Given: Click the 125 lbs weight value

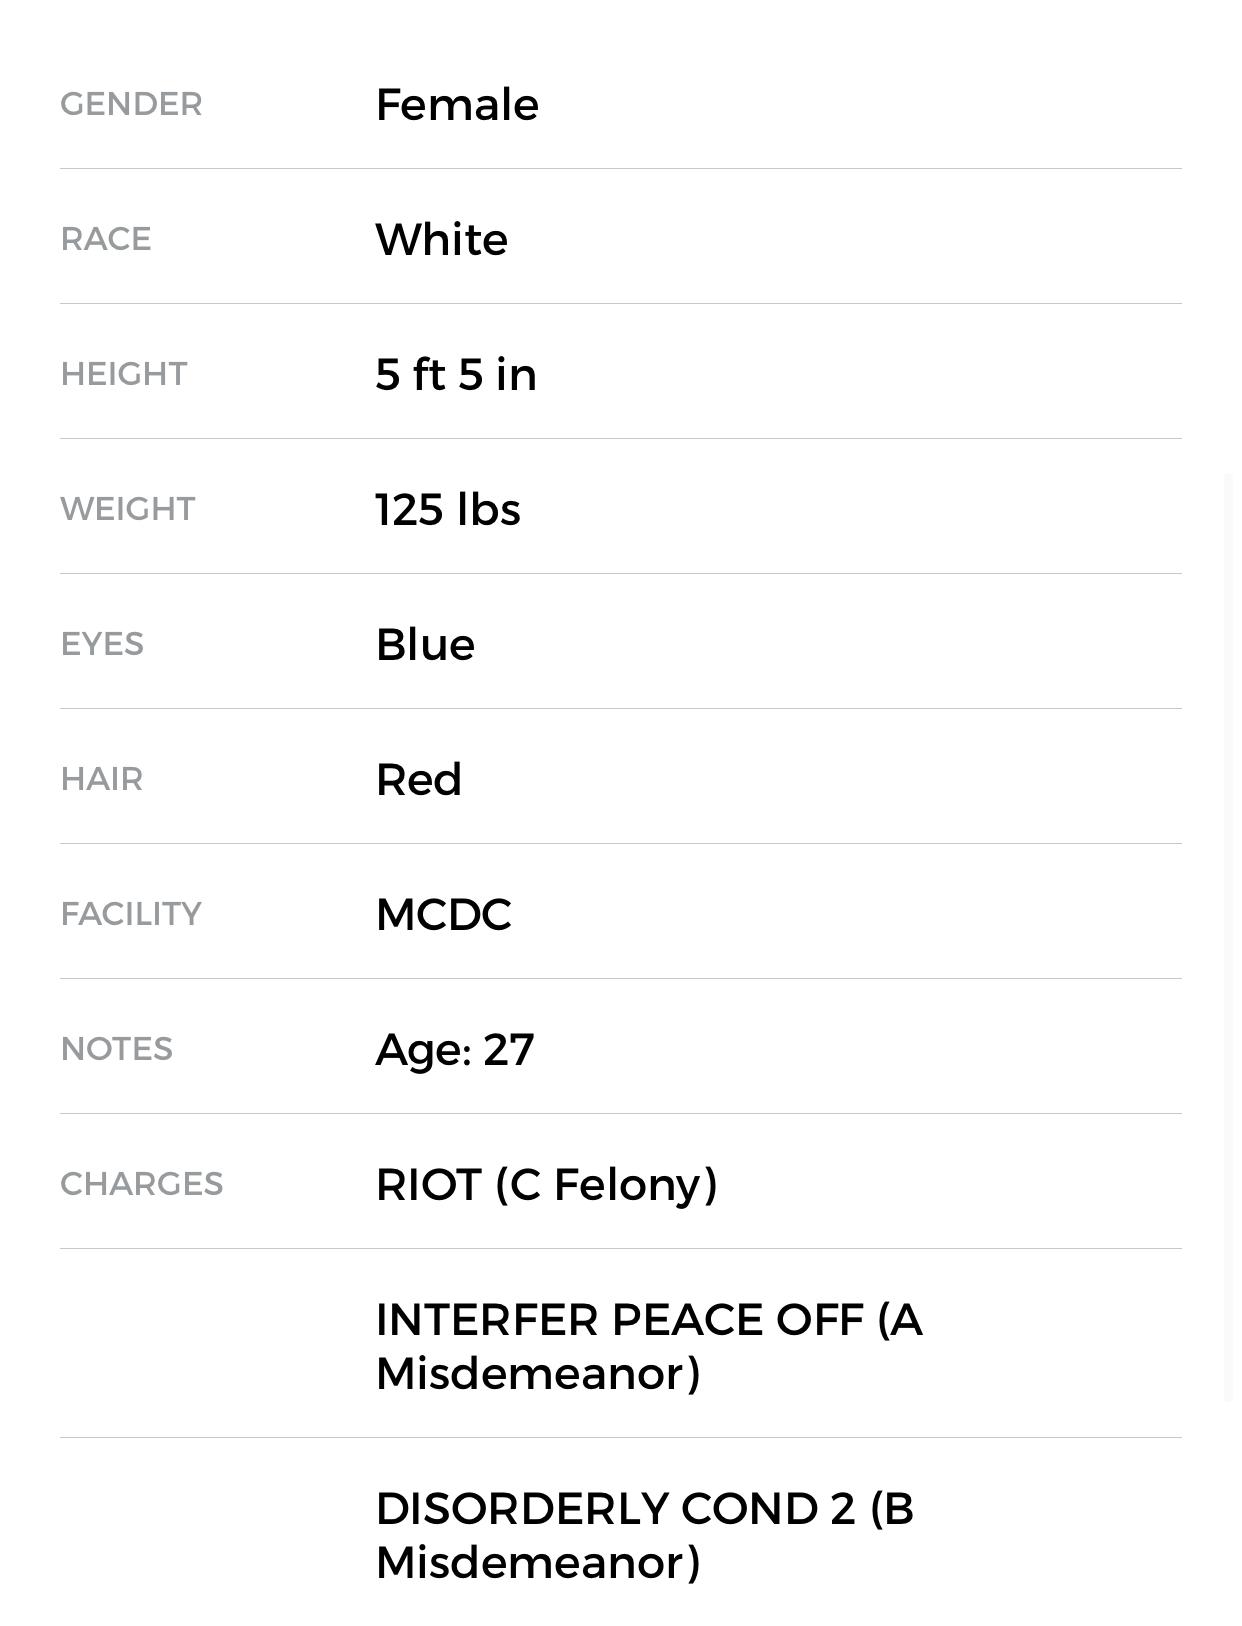Looking at the screenshot, I should [448, 510].
